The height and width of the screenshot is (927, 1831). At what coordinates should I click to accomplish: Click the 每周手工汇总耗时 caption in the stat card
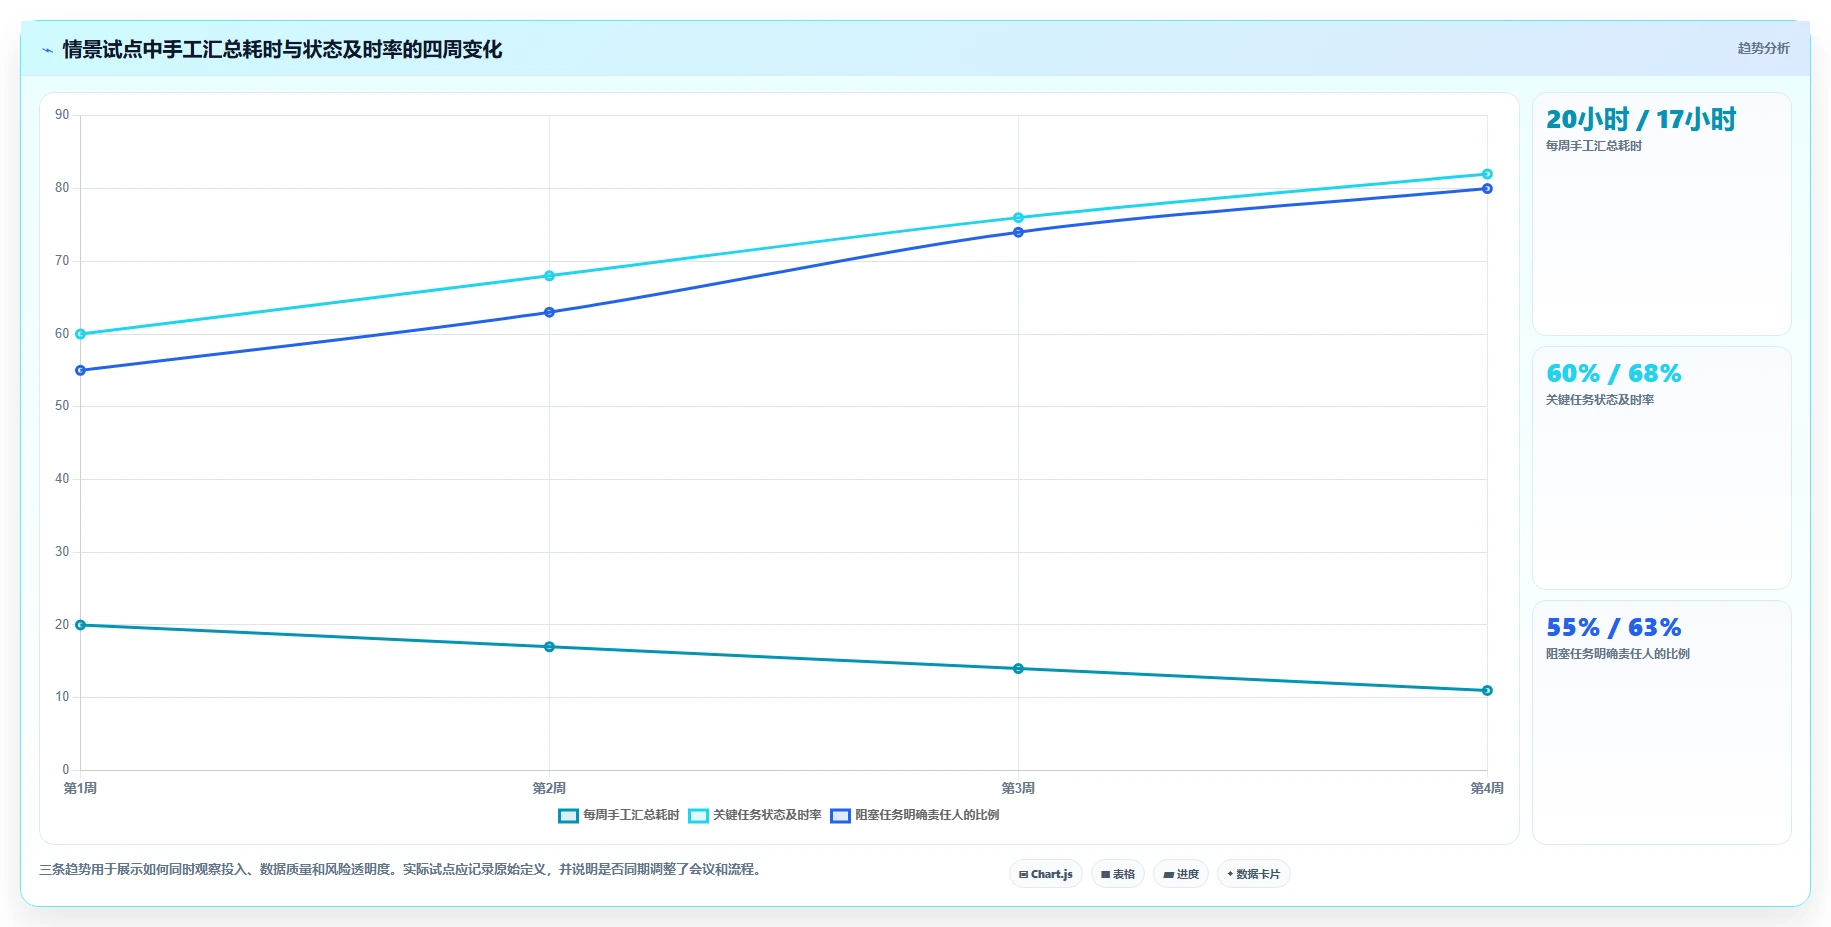1594,146
